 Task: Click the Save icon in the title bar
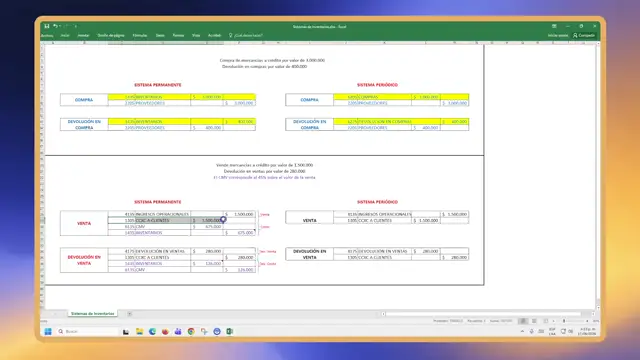pos(47,26)
